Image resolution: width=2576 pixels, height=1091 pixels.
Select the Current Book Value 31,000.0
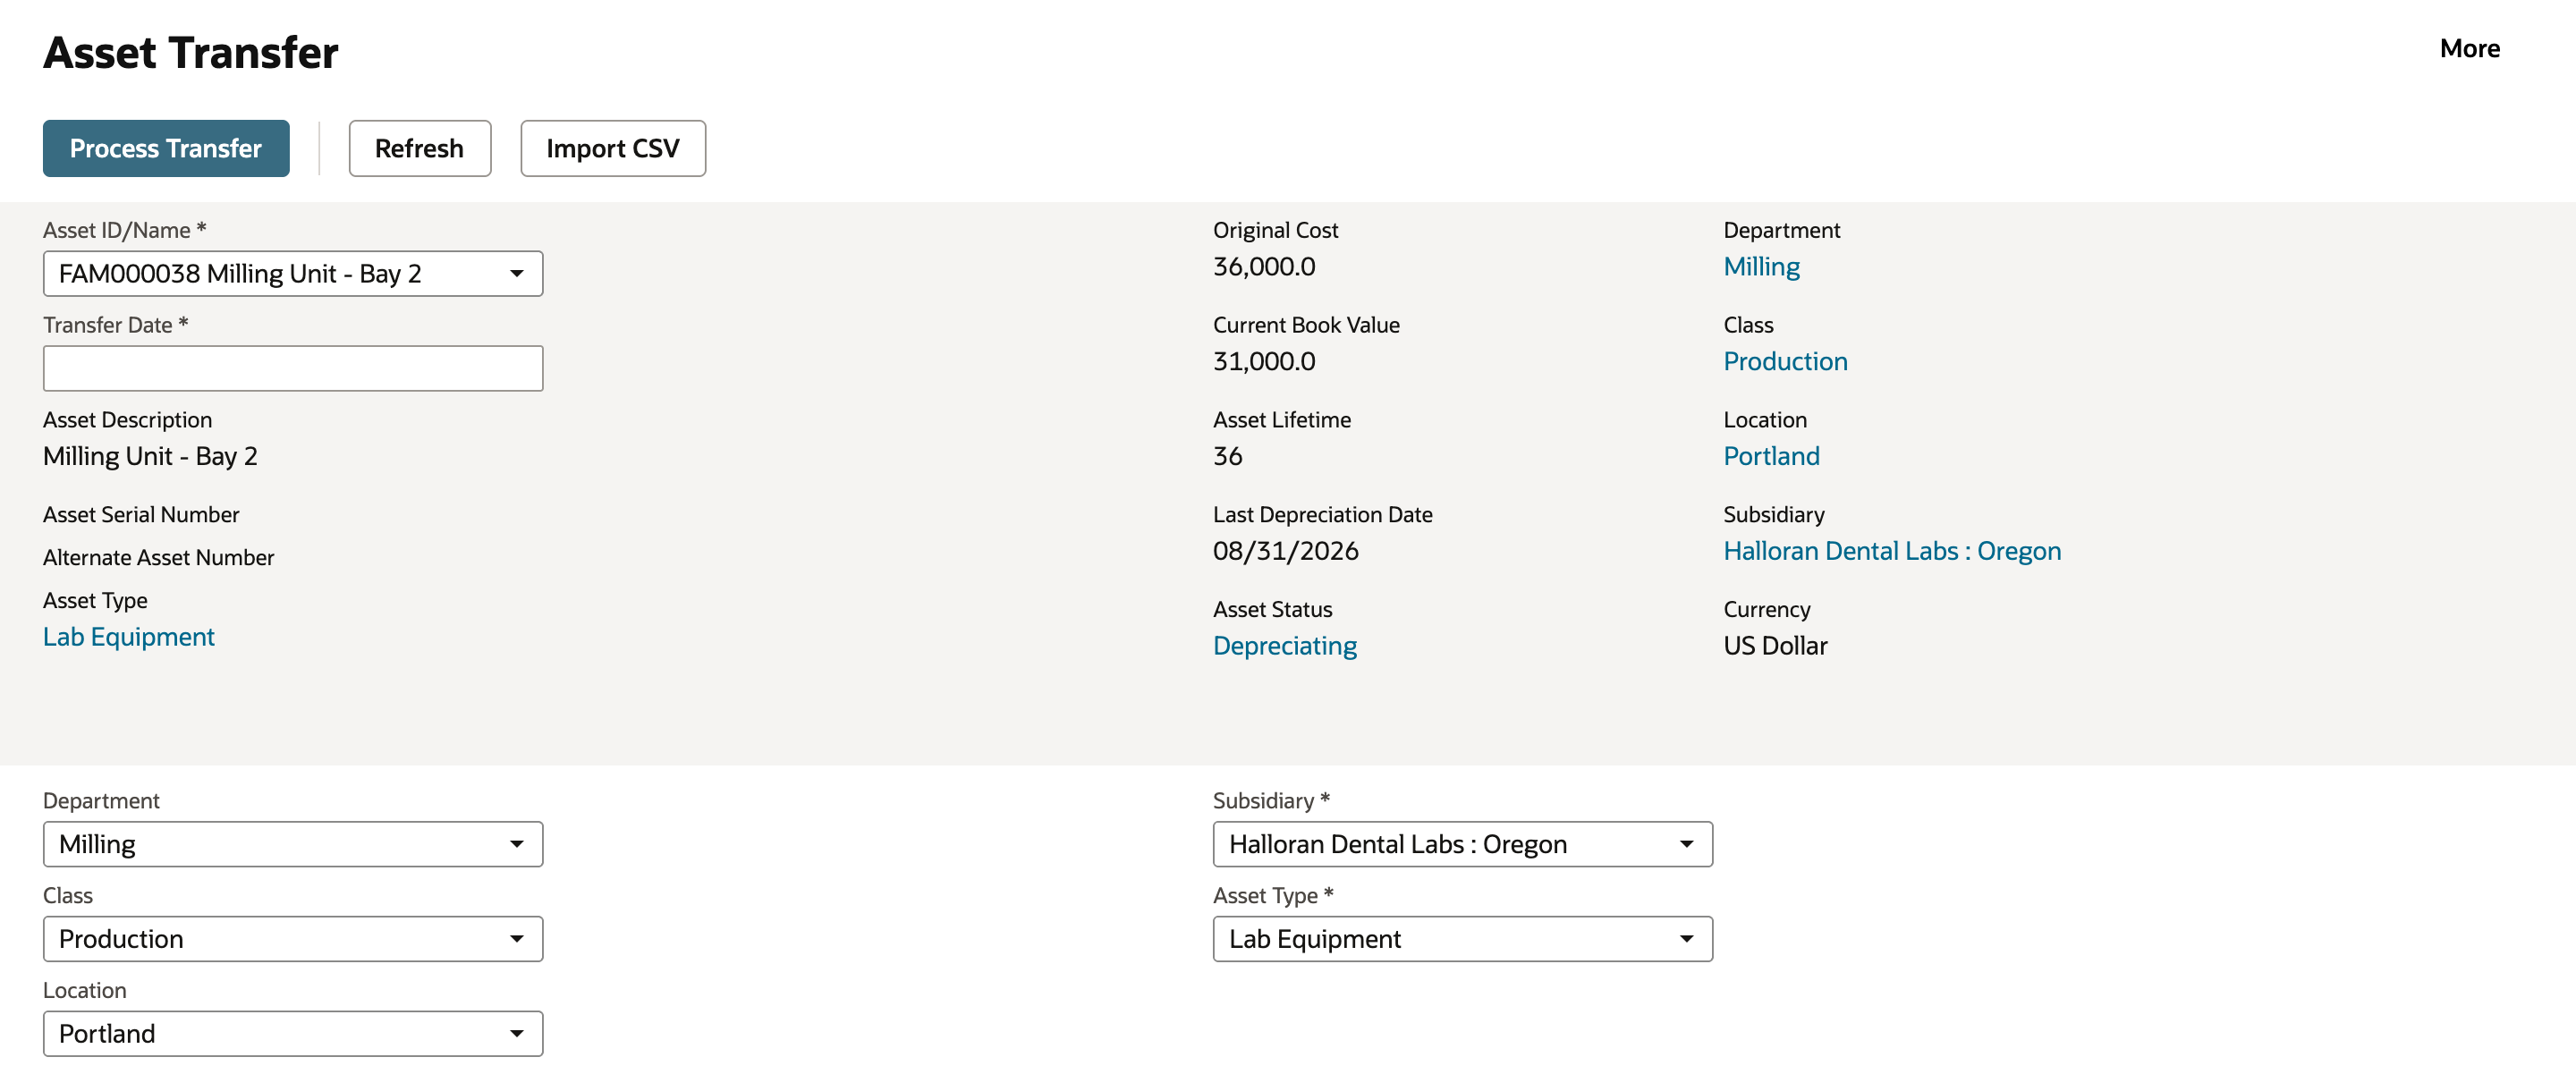[x=1264, y=361]
